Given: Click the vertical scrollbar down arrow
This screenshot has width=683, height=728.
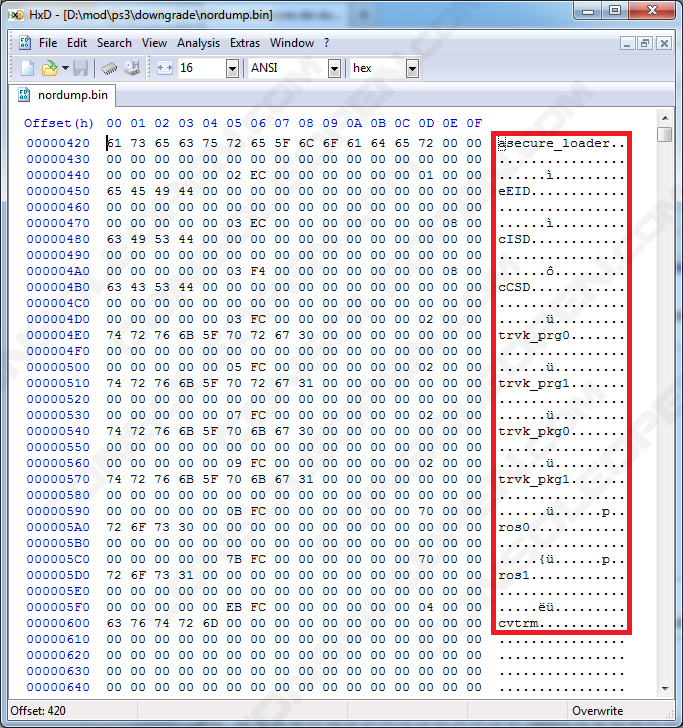Looking at the screenshot, I should pos(664,688).
